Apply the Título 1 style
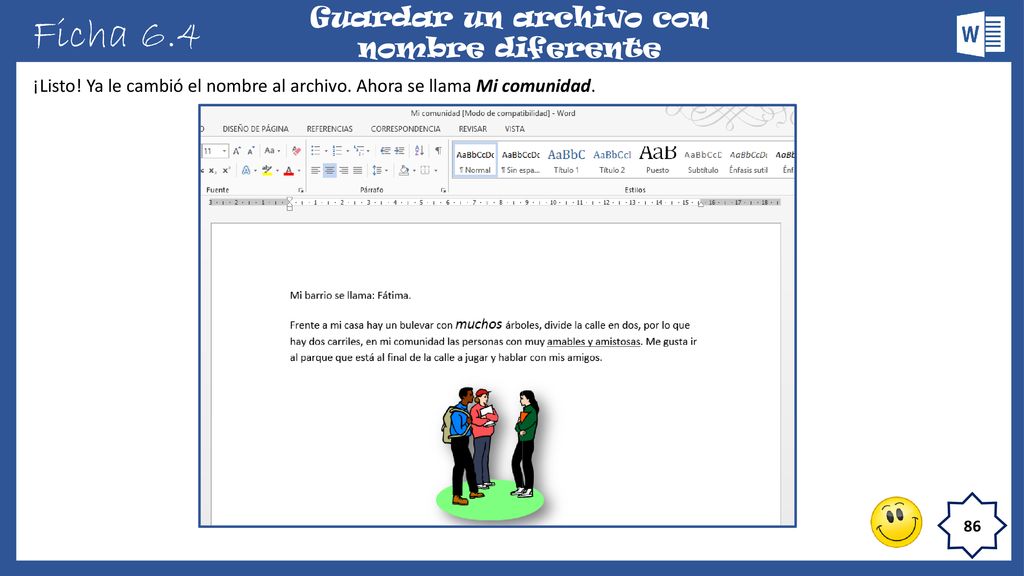The image size is (1024, 576). coord(566,161)
